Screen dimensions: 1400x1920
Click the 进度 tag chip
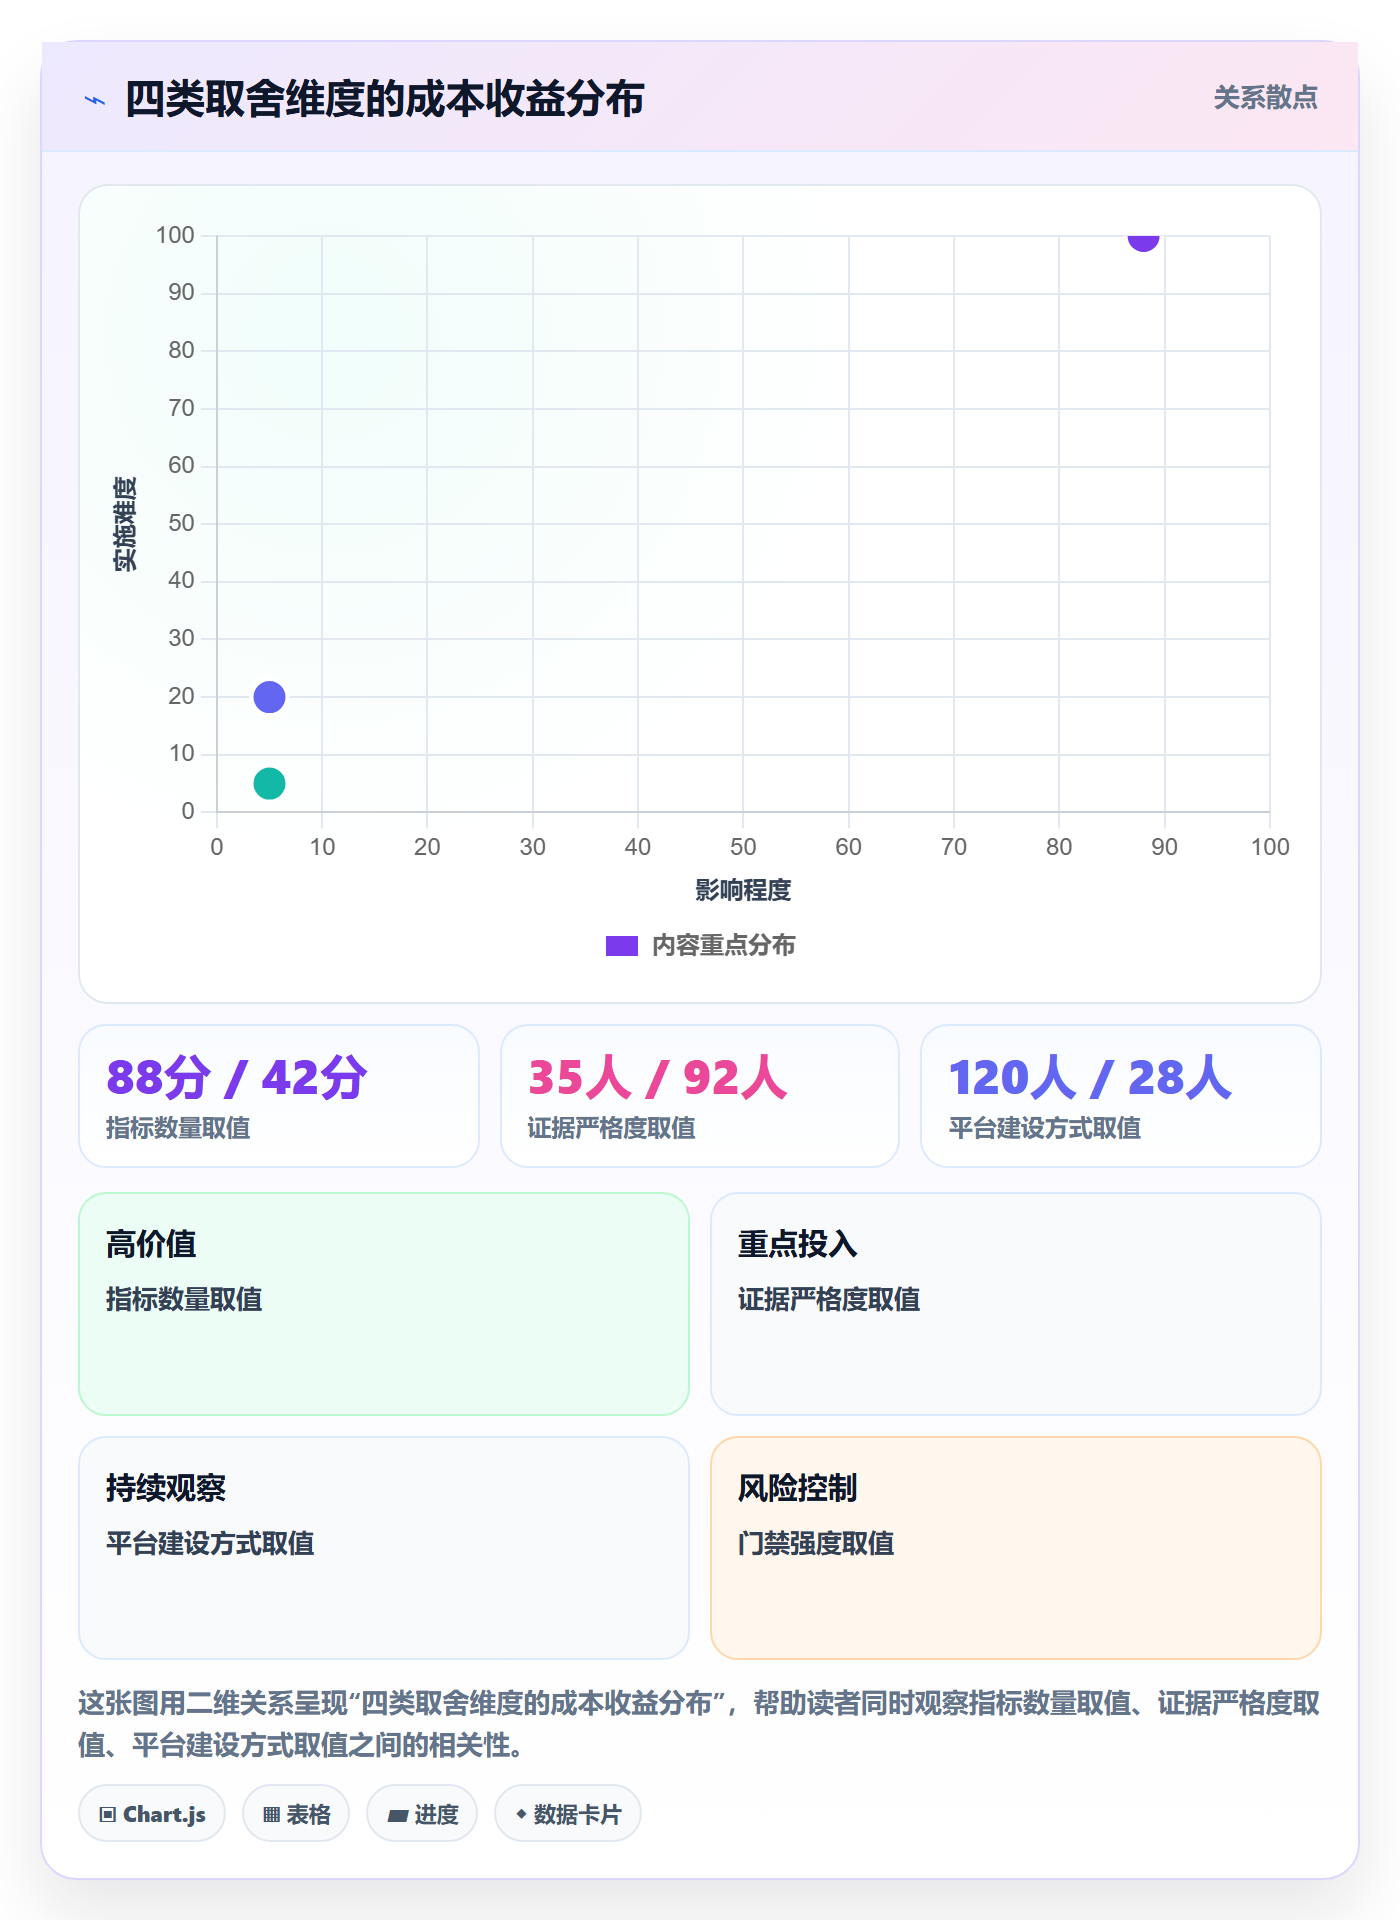pyautogui.click(x=422, y=1814)
